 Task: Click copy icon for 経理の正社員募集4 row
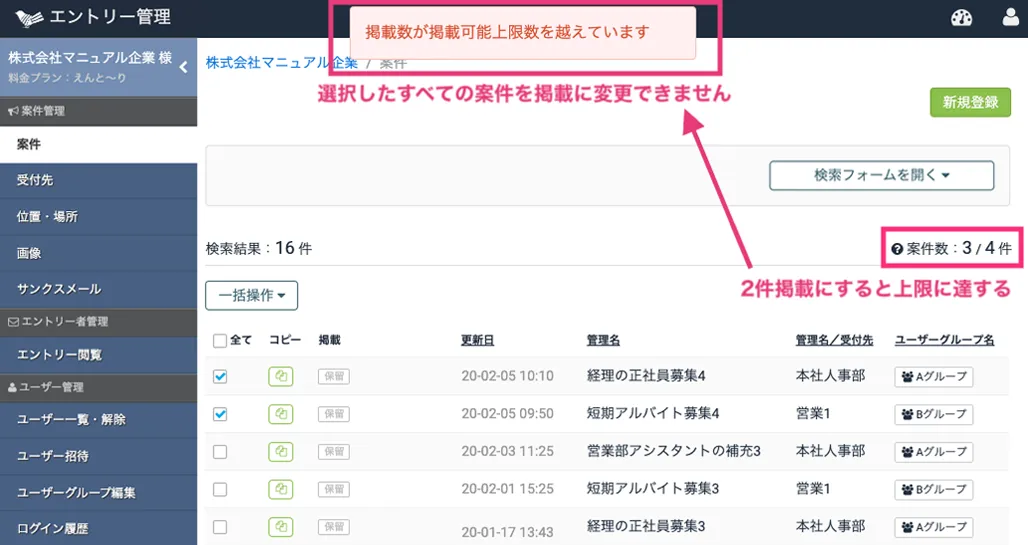[280, 376]
